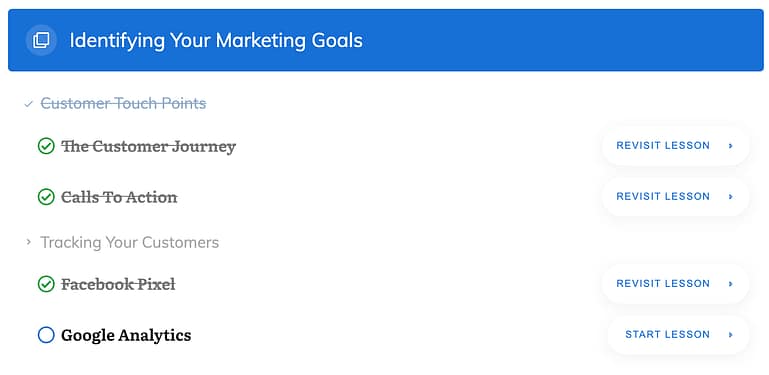Open the Tracking Your Customers section title

[129, 243]
